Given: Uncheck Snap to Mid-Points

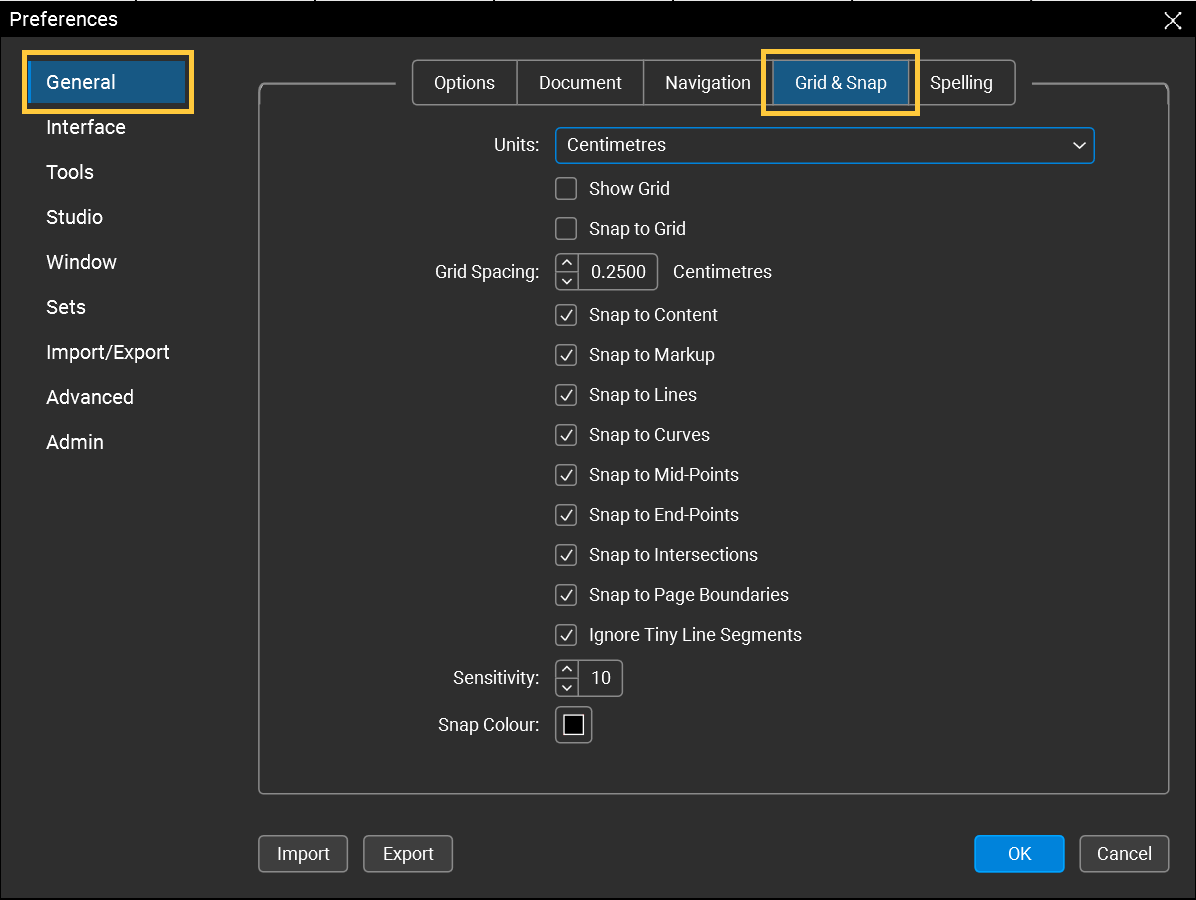Looking at the screenshot, I should click(566, 474).
